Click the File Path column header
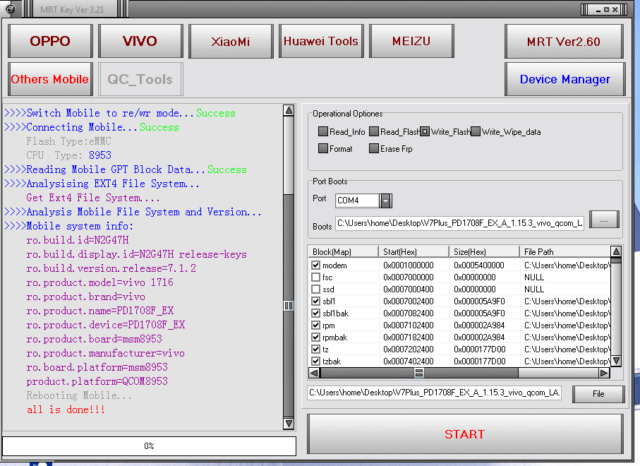This screenshot has height=466, width=640. (x=565, y=252)
